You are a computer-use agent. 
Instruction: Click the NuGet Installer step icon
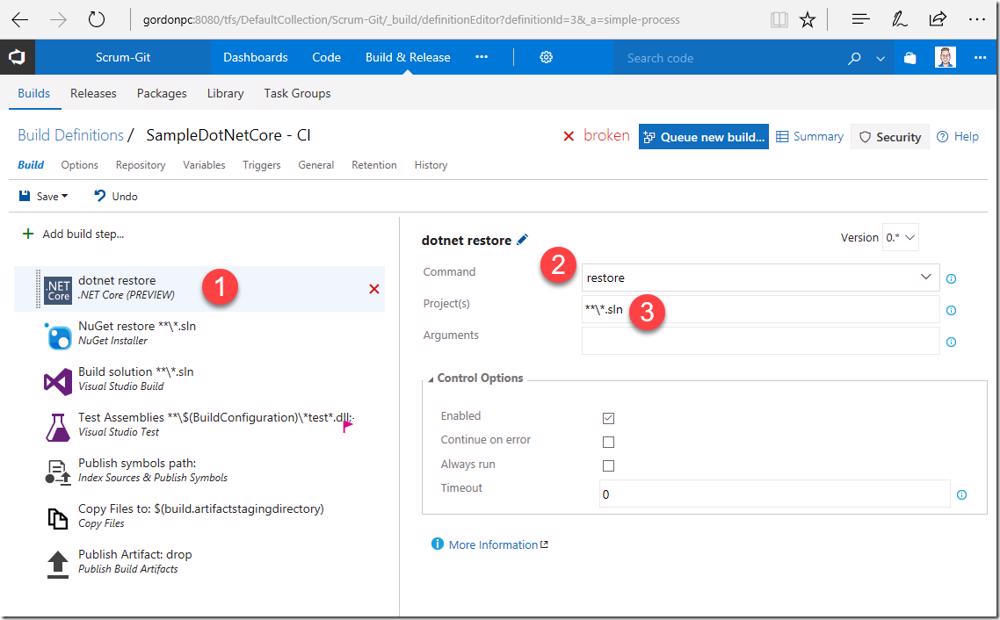tap(58, 336)
